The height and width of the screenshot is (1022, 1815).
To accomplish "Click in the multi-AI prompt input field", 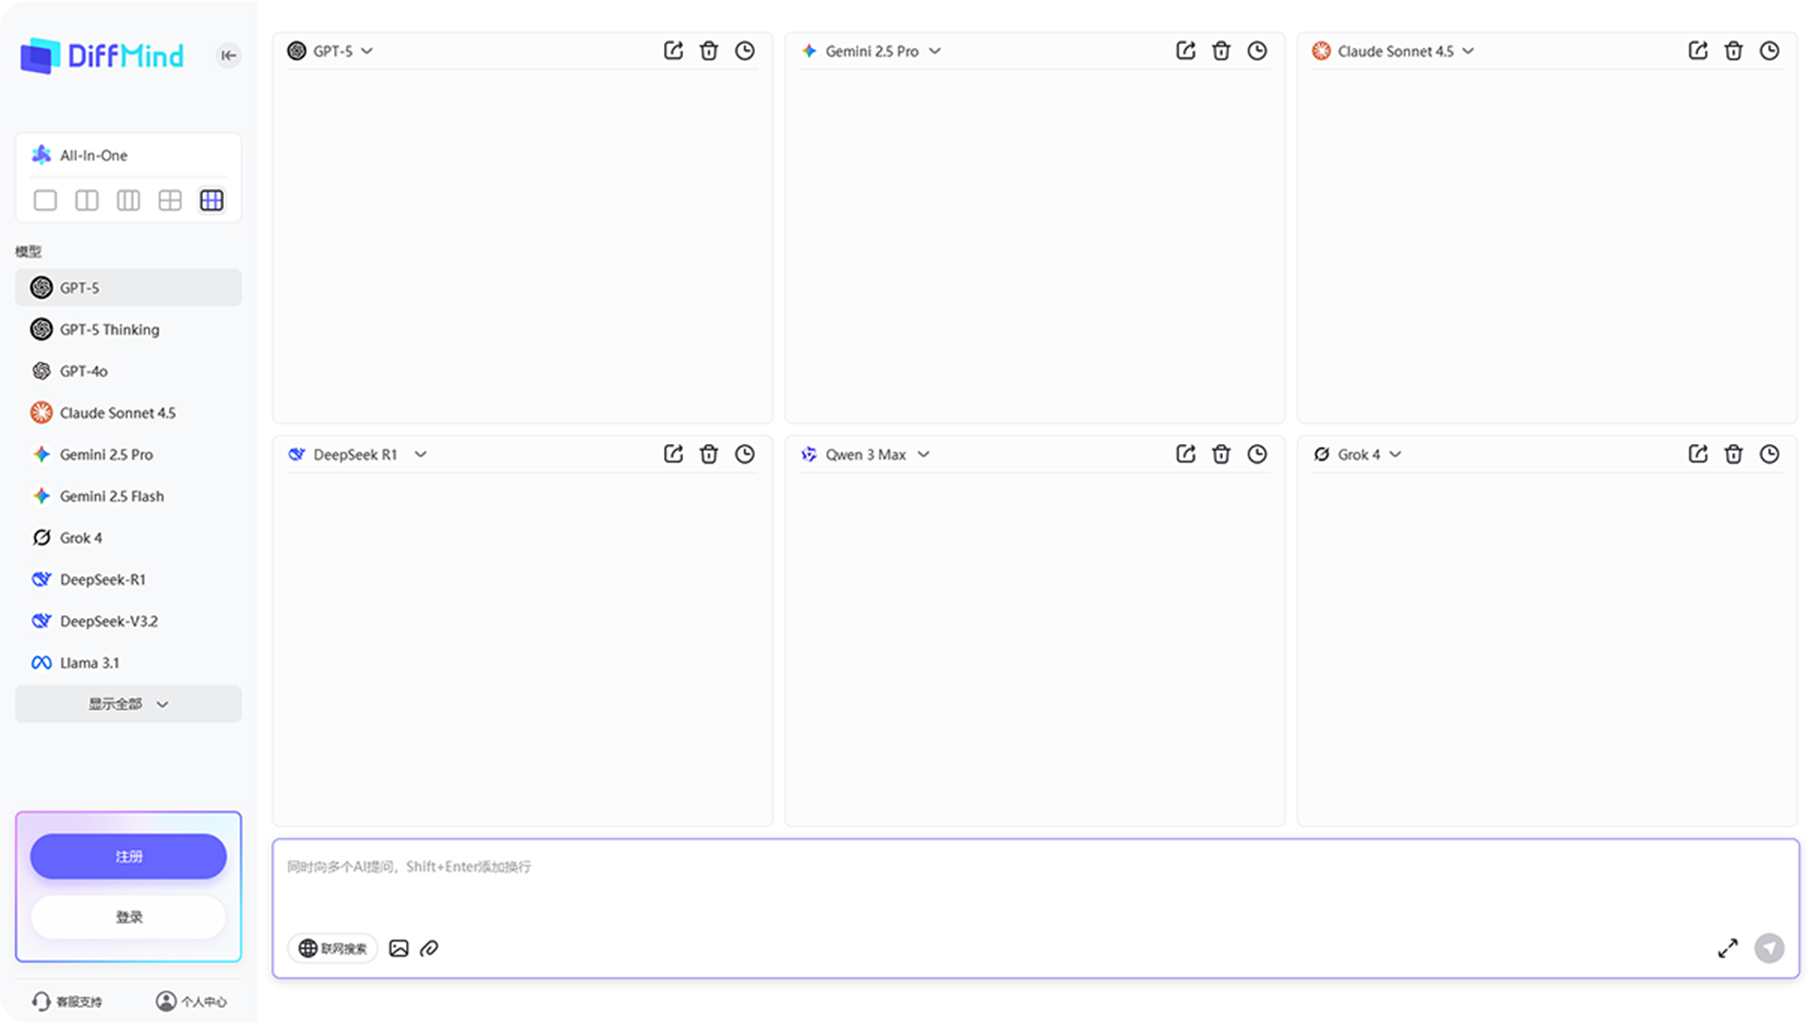I will (1000, 885).
